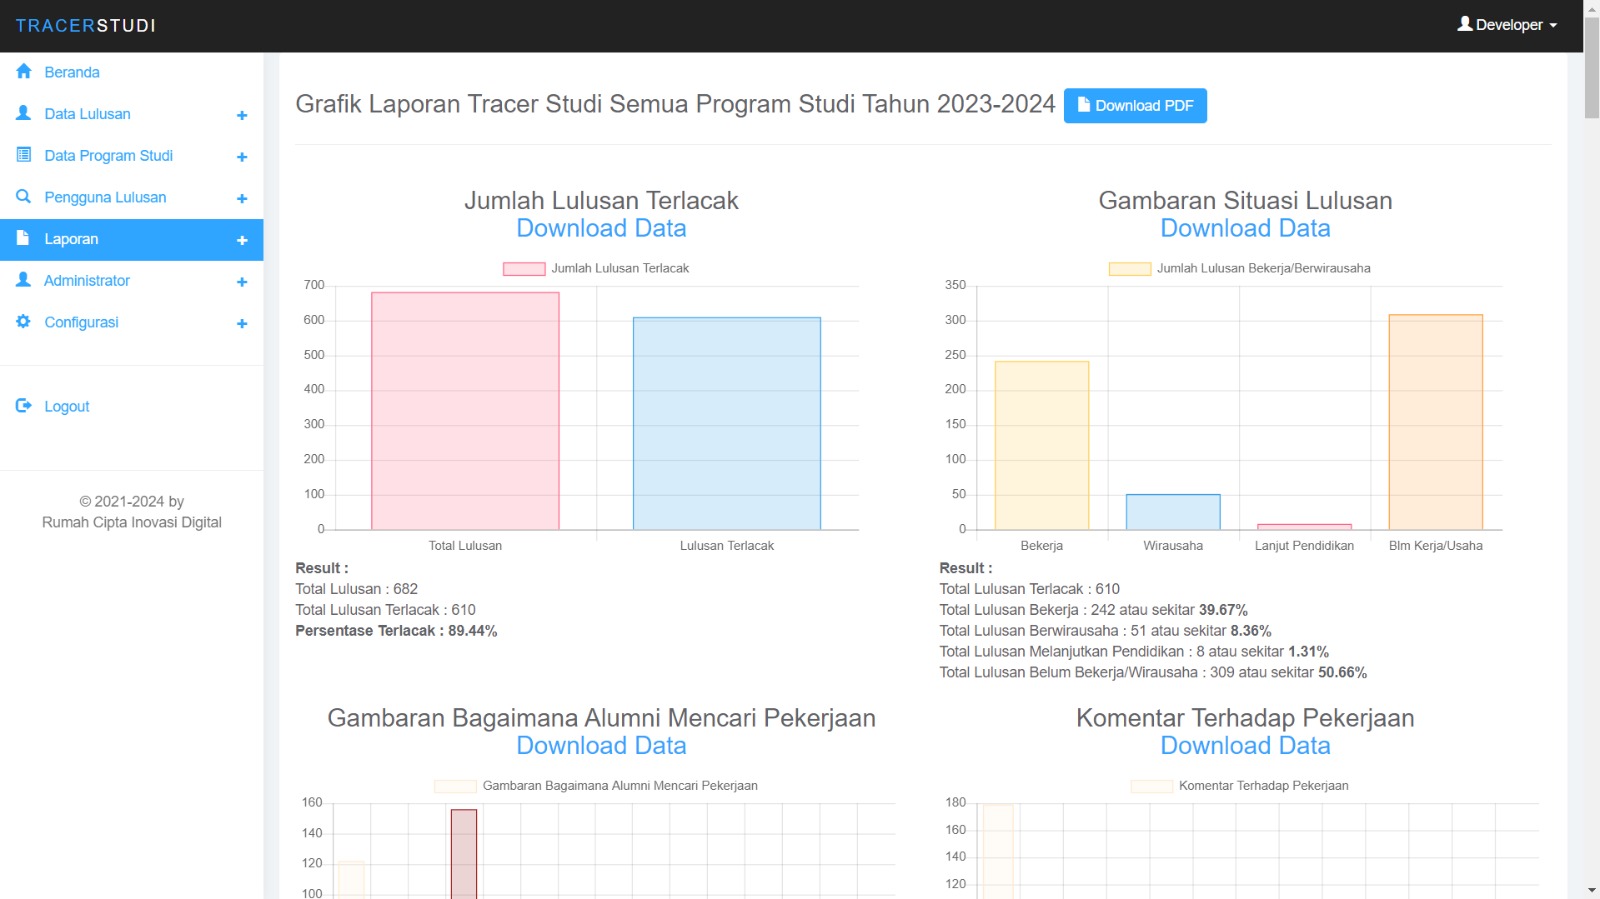Click the Configurasi gear icon
The image size is (1600, 899).
(24, 322)
